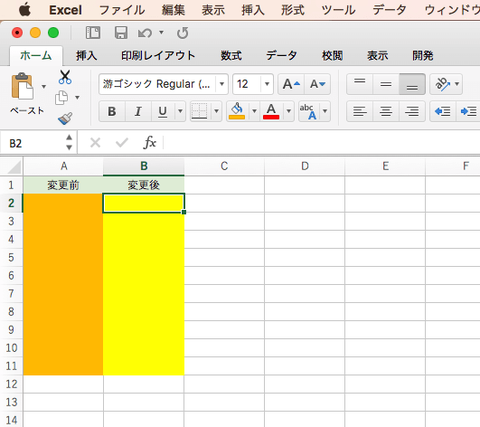The width and height of the screenshot is (480, 427).
Task: Open the ツール menu
Action: (338, 10)
